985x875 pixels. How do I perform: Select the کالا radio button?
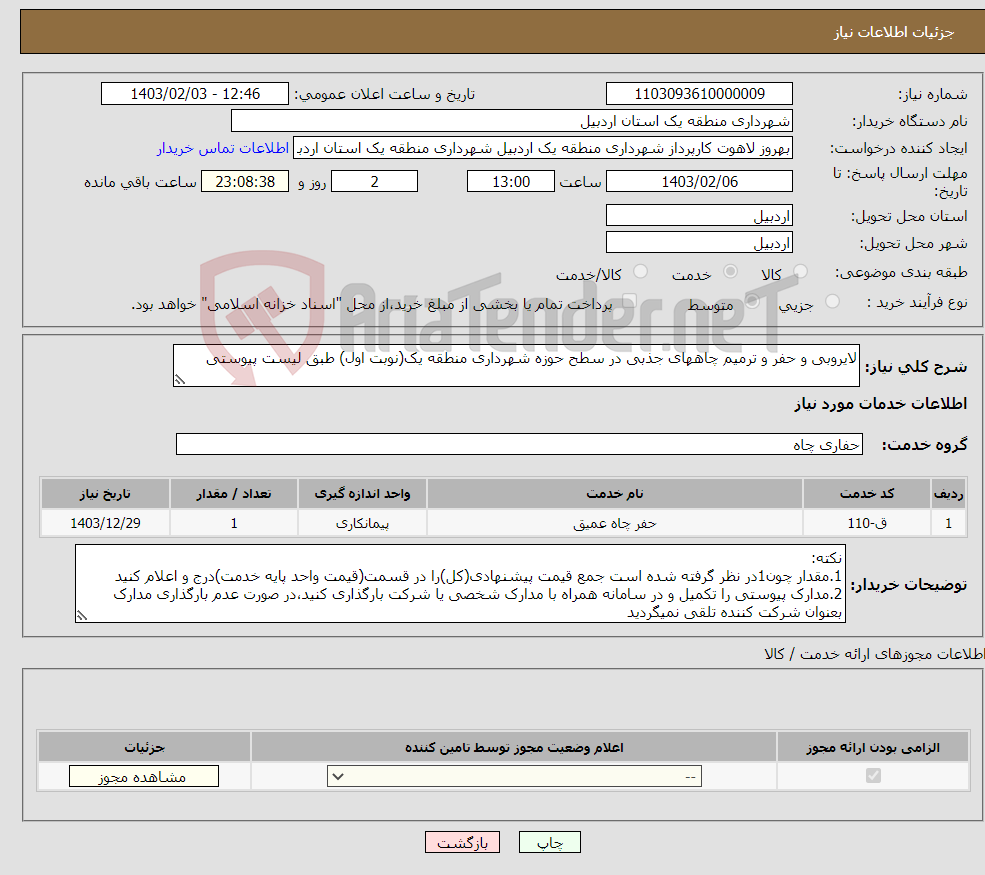click(x=800, y=272)
